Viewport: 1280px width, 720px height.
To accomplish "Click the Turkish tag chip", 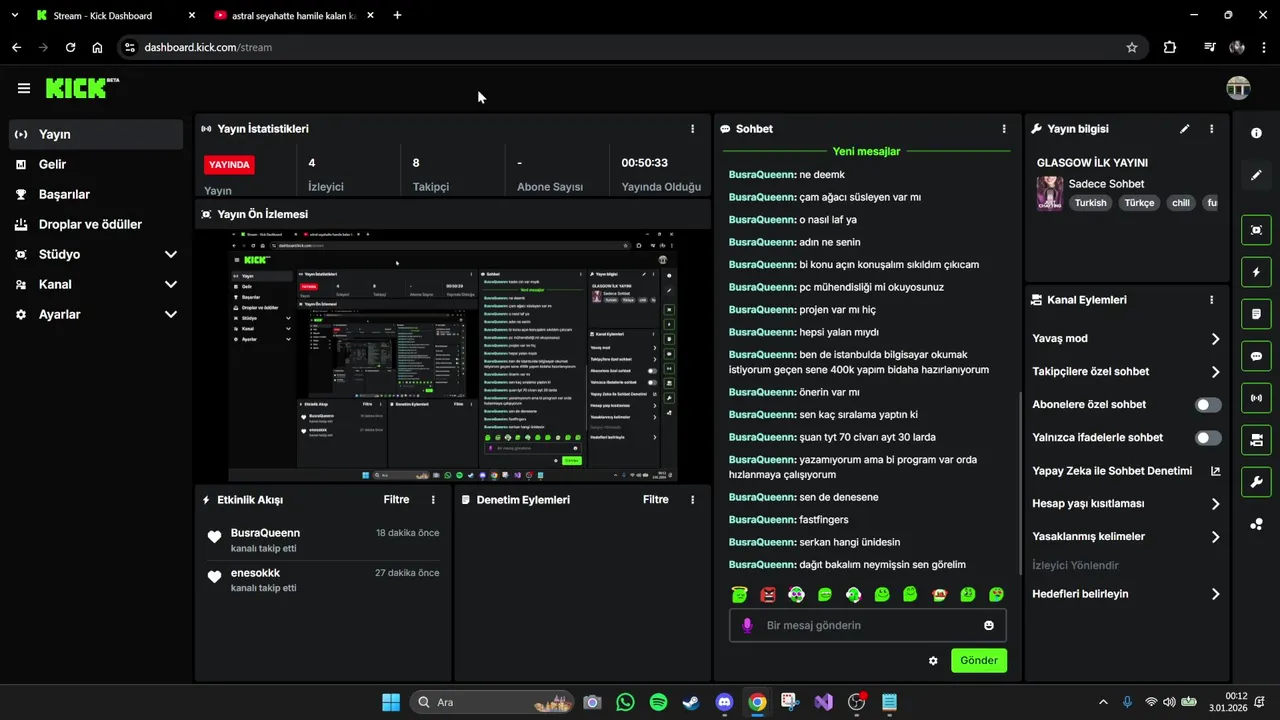I will (x=1091, y=203).
